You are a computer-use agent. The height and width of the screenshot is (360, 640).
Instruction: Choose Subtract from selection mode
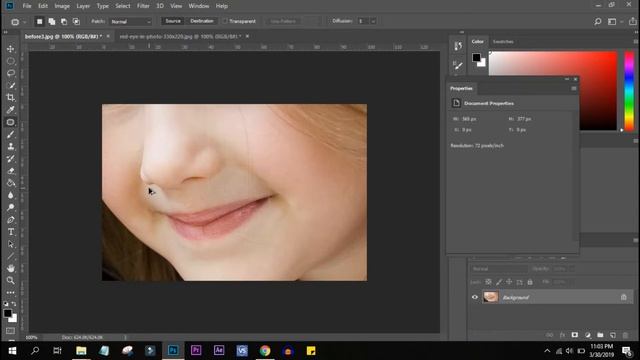[64, 22]
